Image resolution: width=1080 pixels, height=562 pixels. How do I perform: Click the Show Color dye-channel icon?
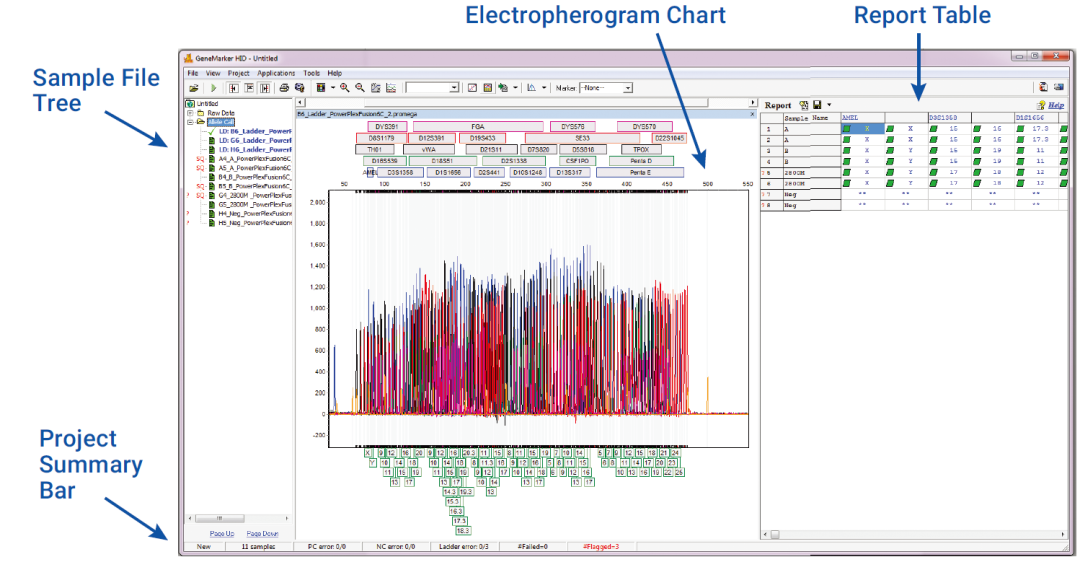coord(321,88)
